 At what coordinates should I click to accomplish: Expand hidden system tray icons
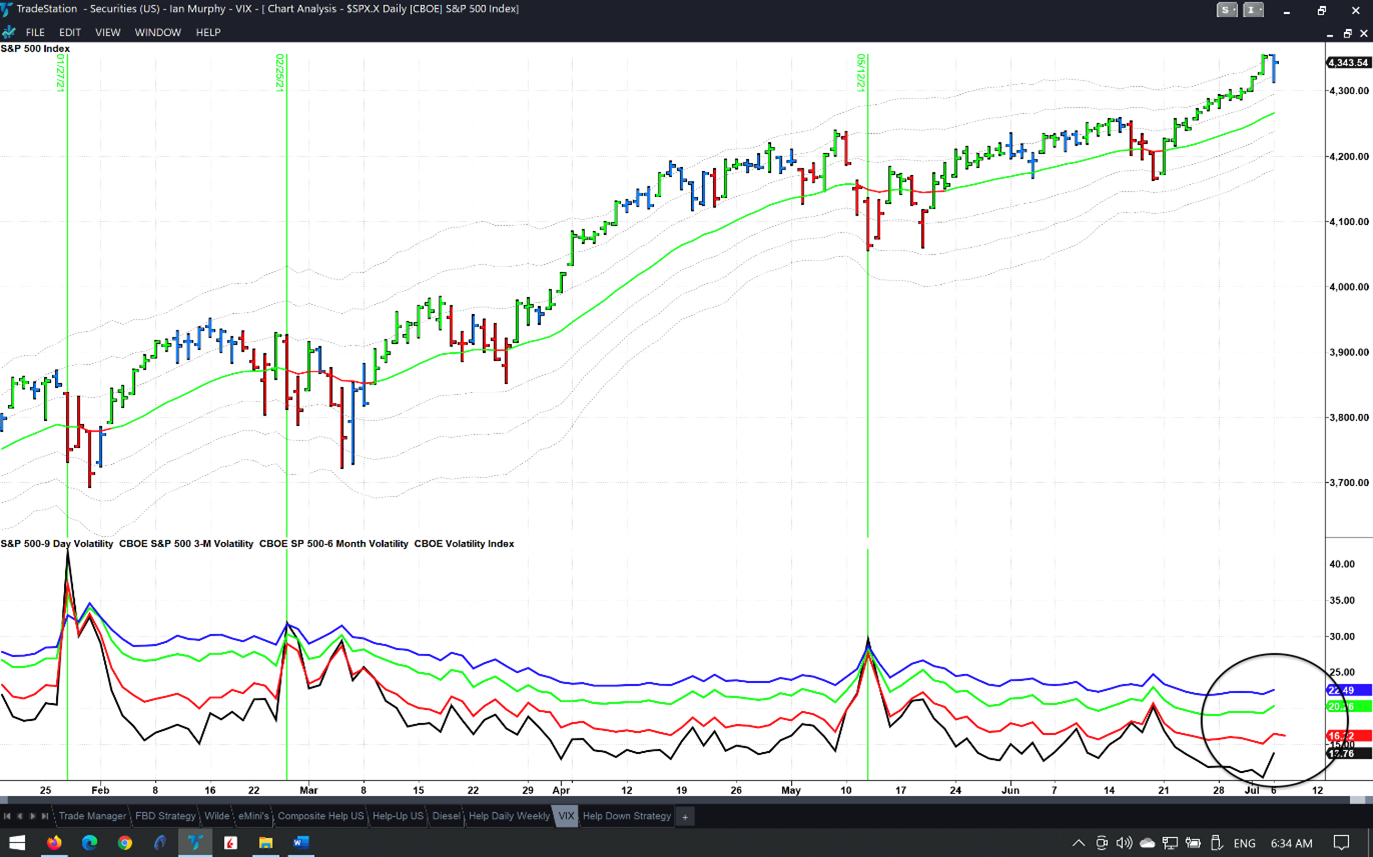tap(1078, 843)
